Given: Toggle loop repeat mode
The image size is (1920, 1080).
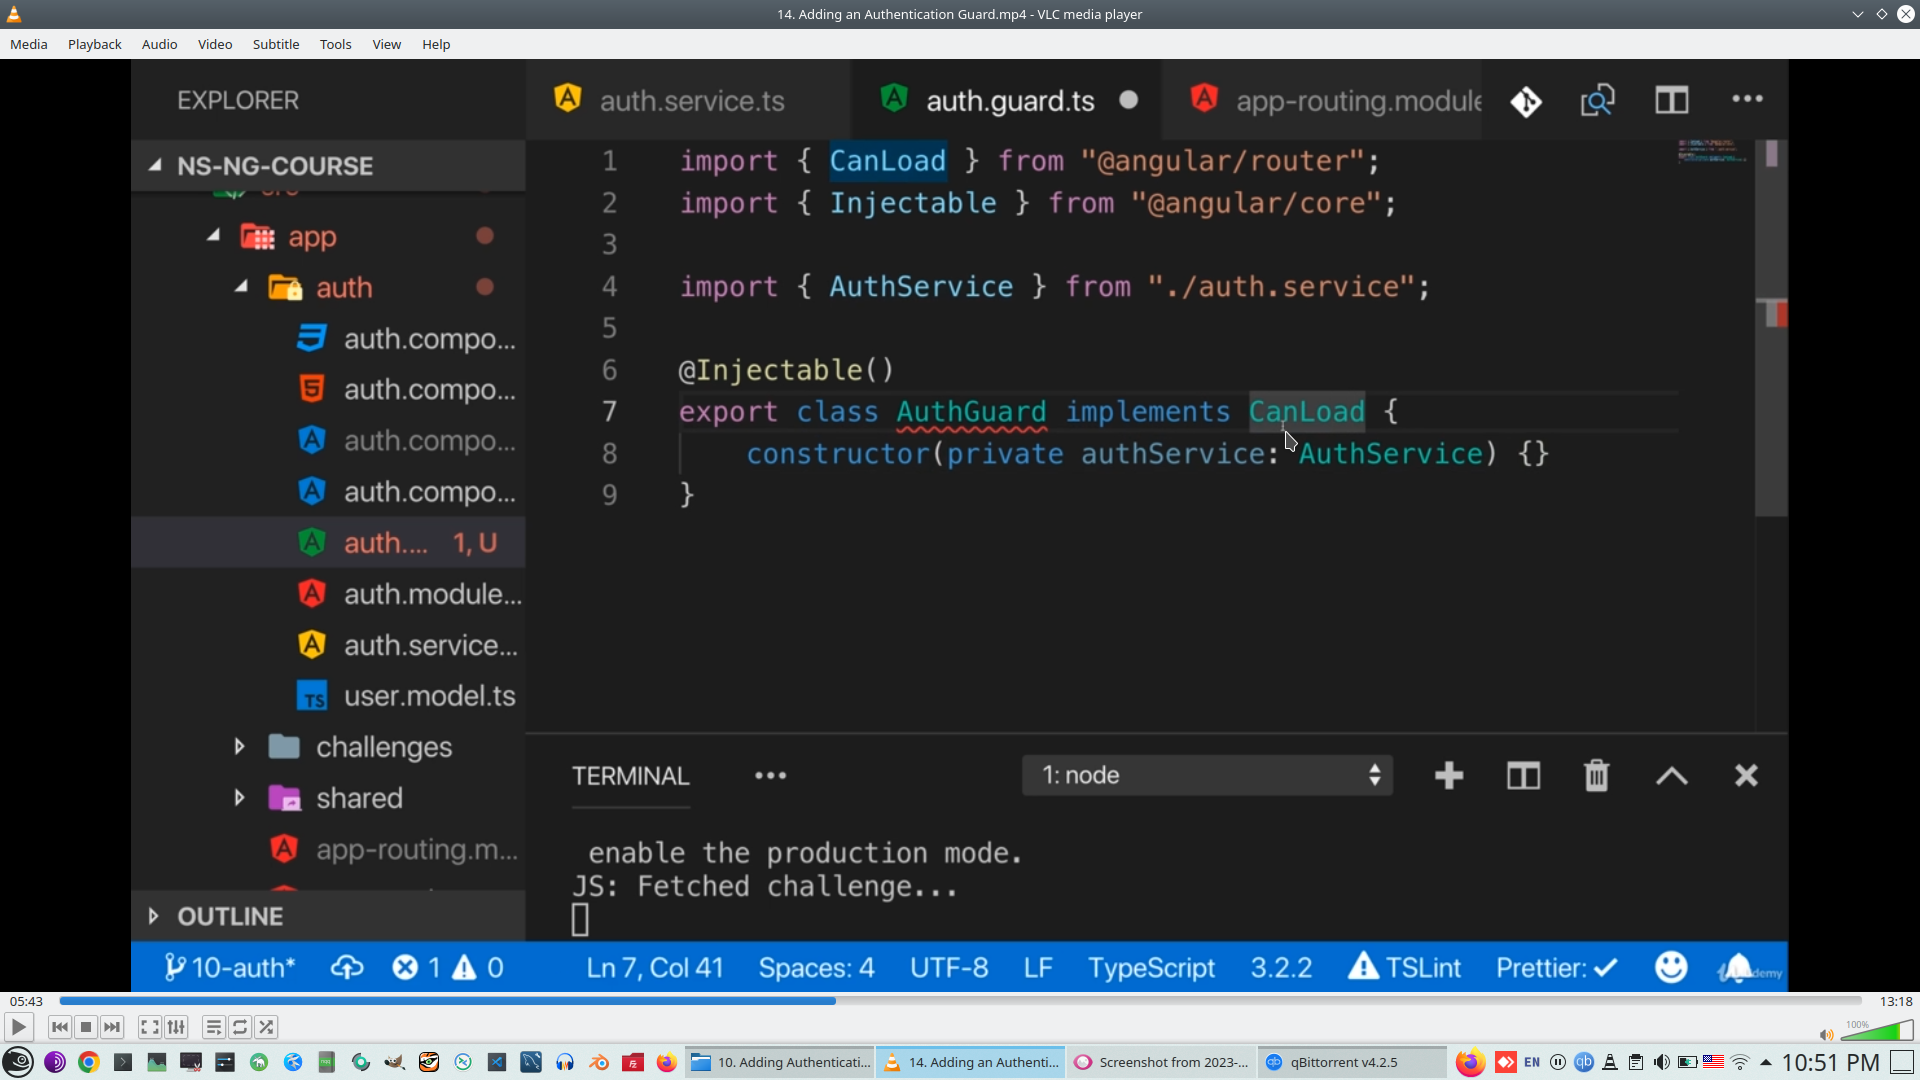Looking at the screenshot, I should pos(240,1027).
